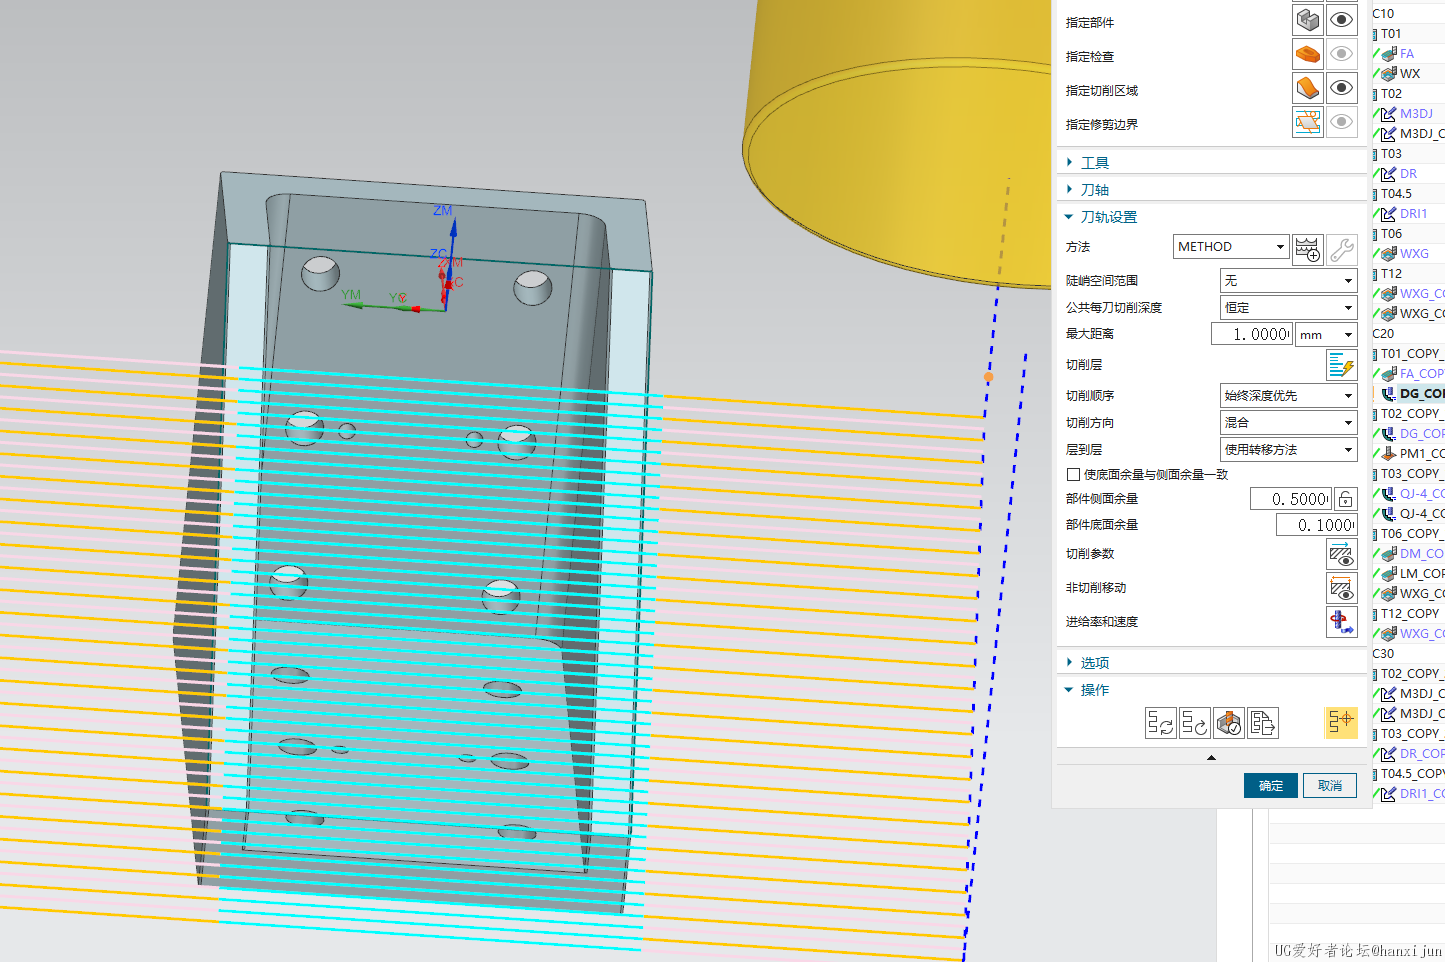Click the M3DJ drilling operation icon under T02
Screen dimensions: 1445x962
(x=1389, y=114)
